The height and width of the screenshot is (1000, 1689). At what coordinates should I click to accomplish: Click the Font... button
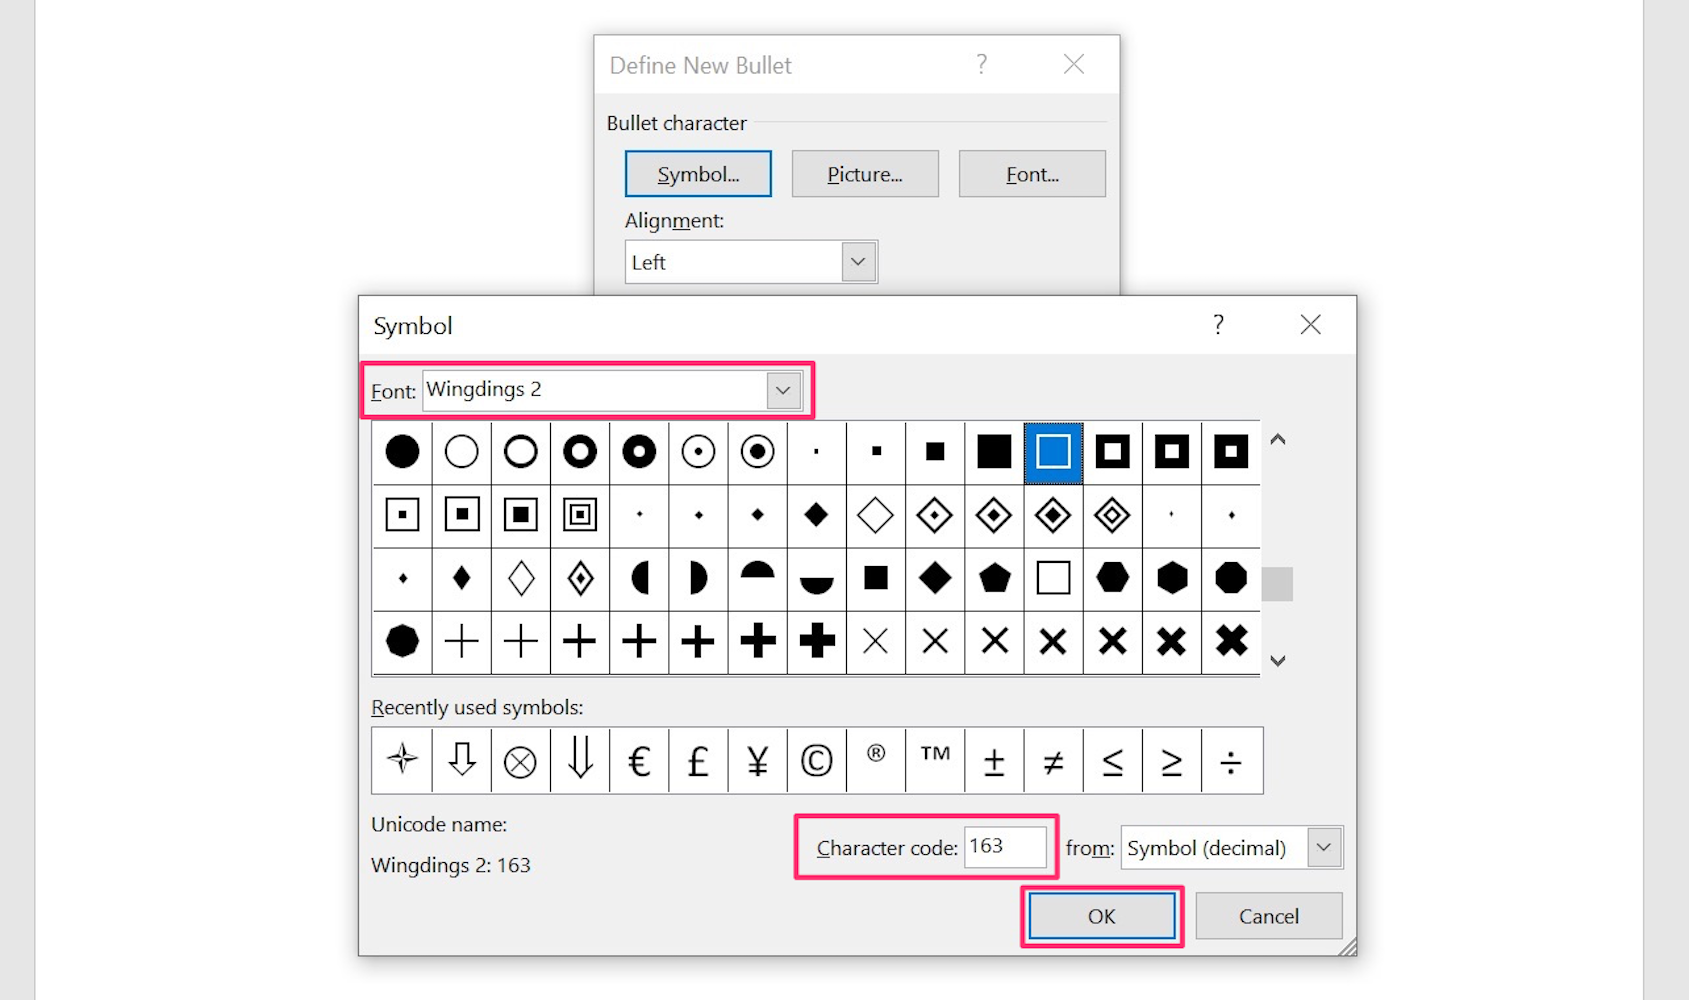[x=1032, y=174]
